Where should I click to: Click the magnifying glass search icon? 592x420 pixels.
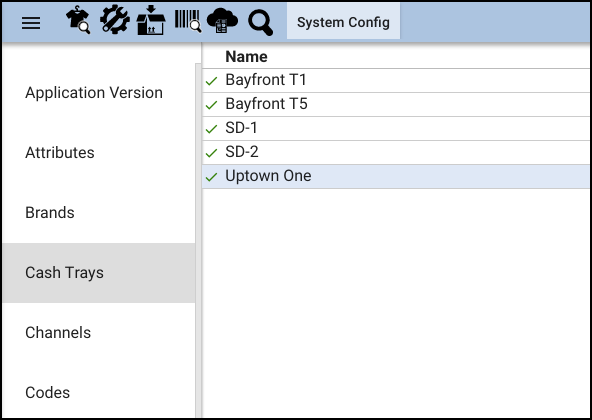[x=261, y=22]
